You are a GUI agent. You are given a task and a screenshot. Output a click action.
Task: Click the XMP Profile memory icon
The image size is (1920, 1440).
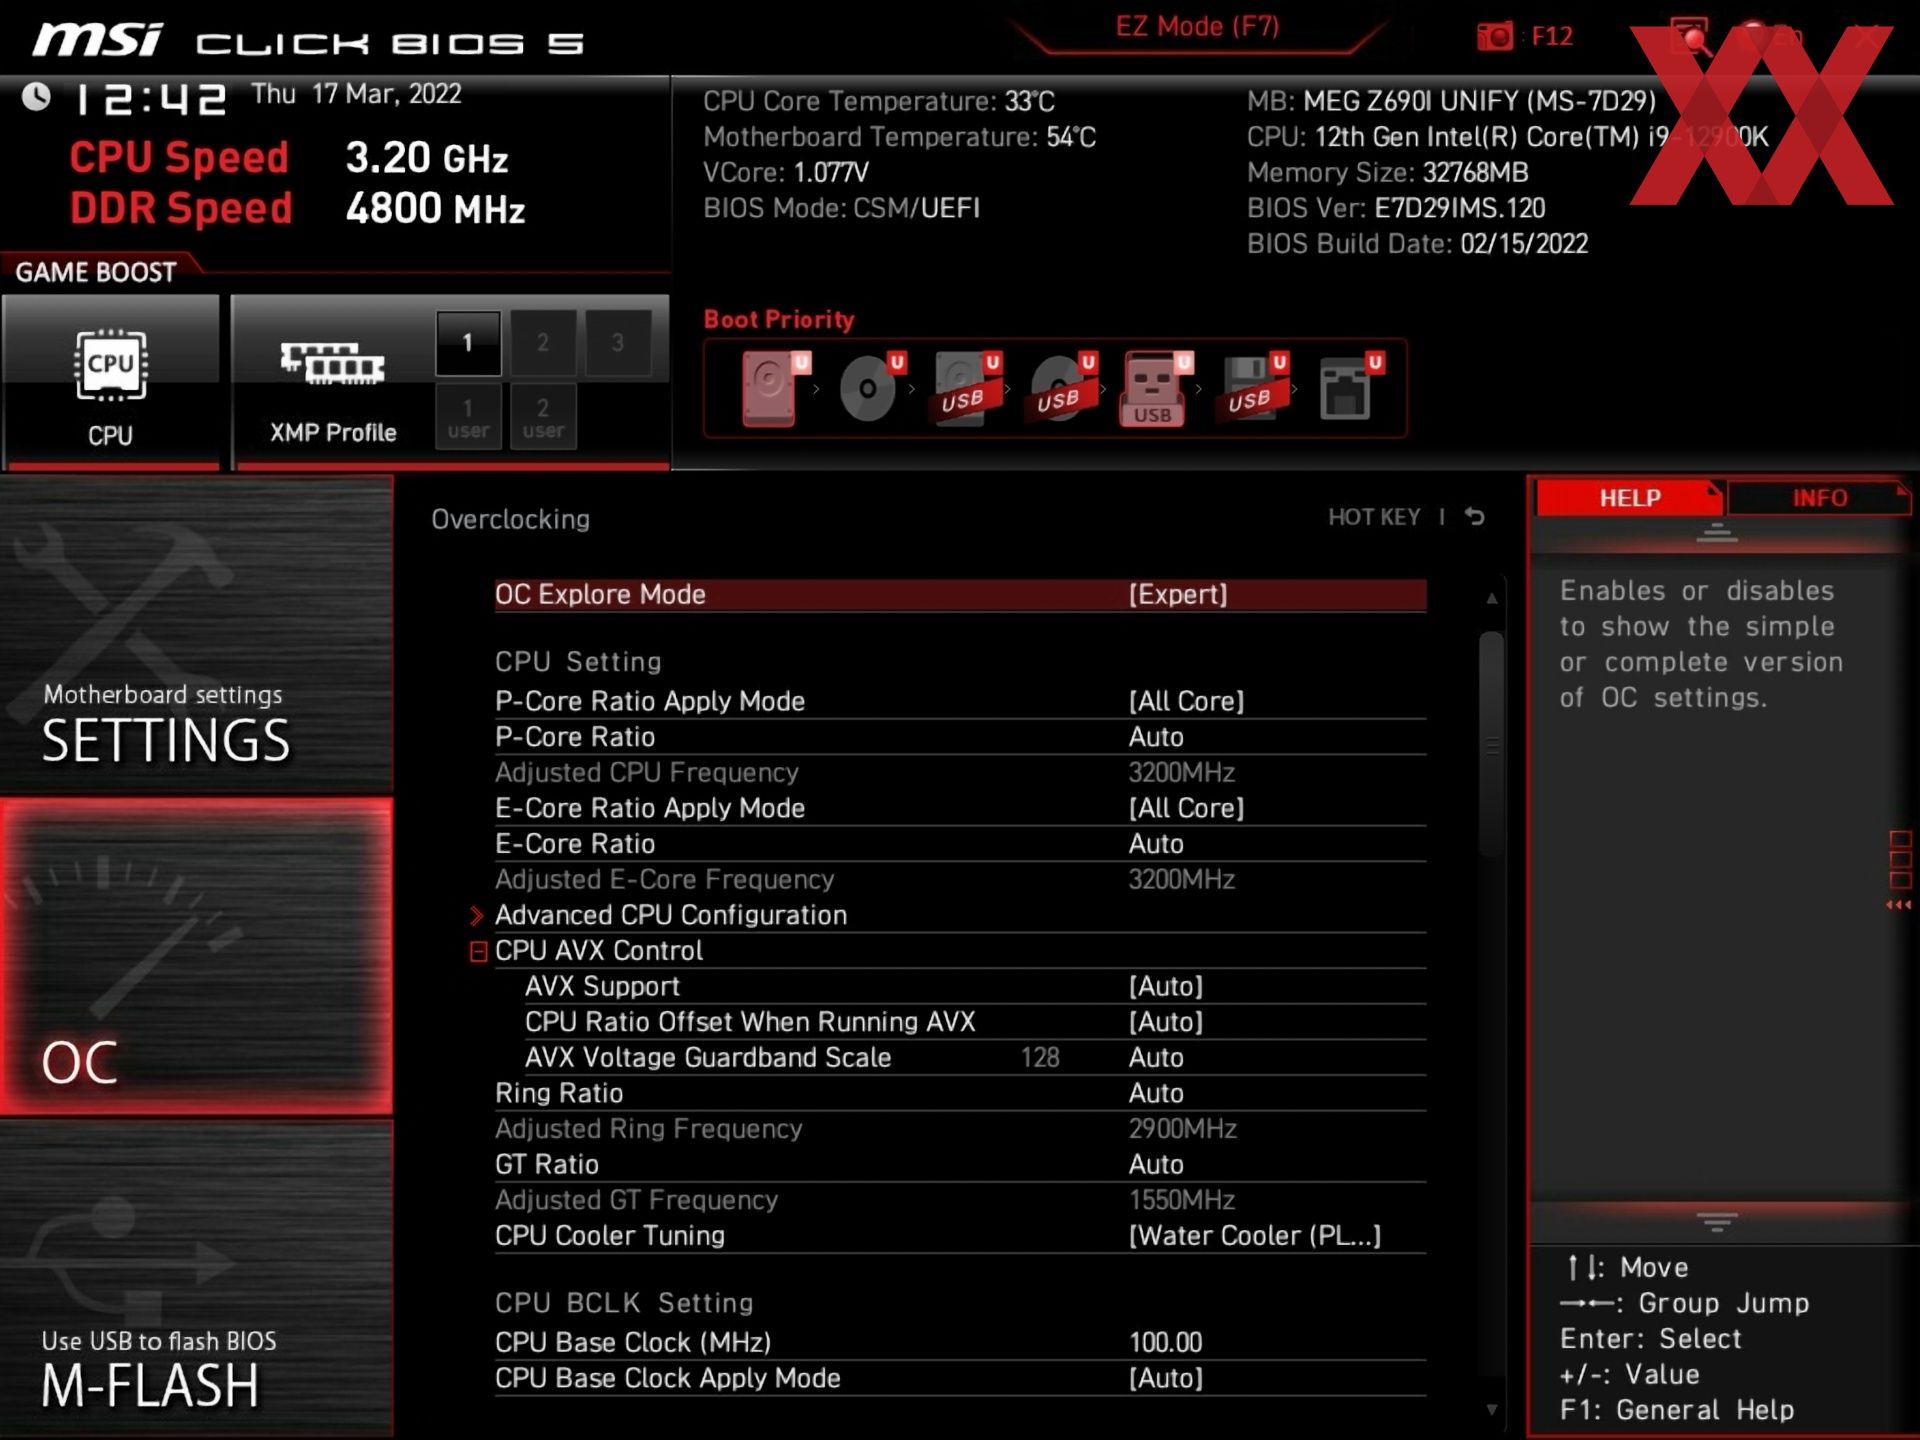click(x=333, y=364)
